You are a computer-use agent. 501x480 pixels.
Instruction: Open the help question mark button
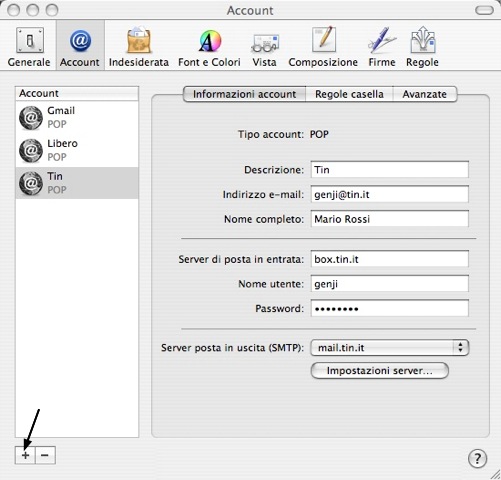pos(477,459)
